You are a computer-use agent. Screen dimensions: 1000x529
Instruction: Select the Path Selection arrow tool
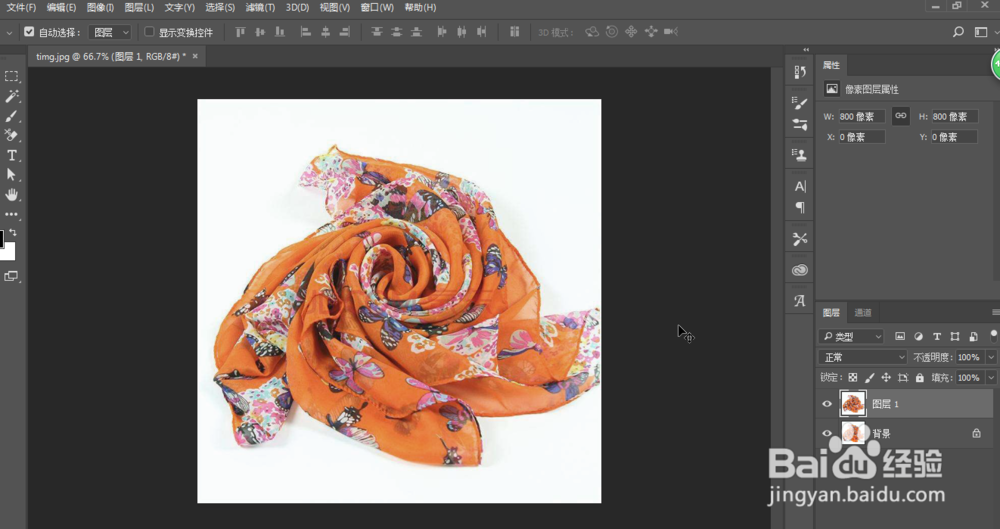(x=11, y=175)
